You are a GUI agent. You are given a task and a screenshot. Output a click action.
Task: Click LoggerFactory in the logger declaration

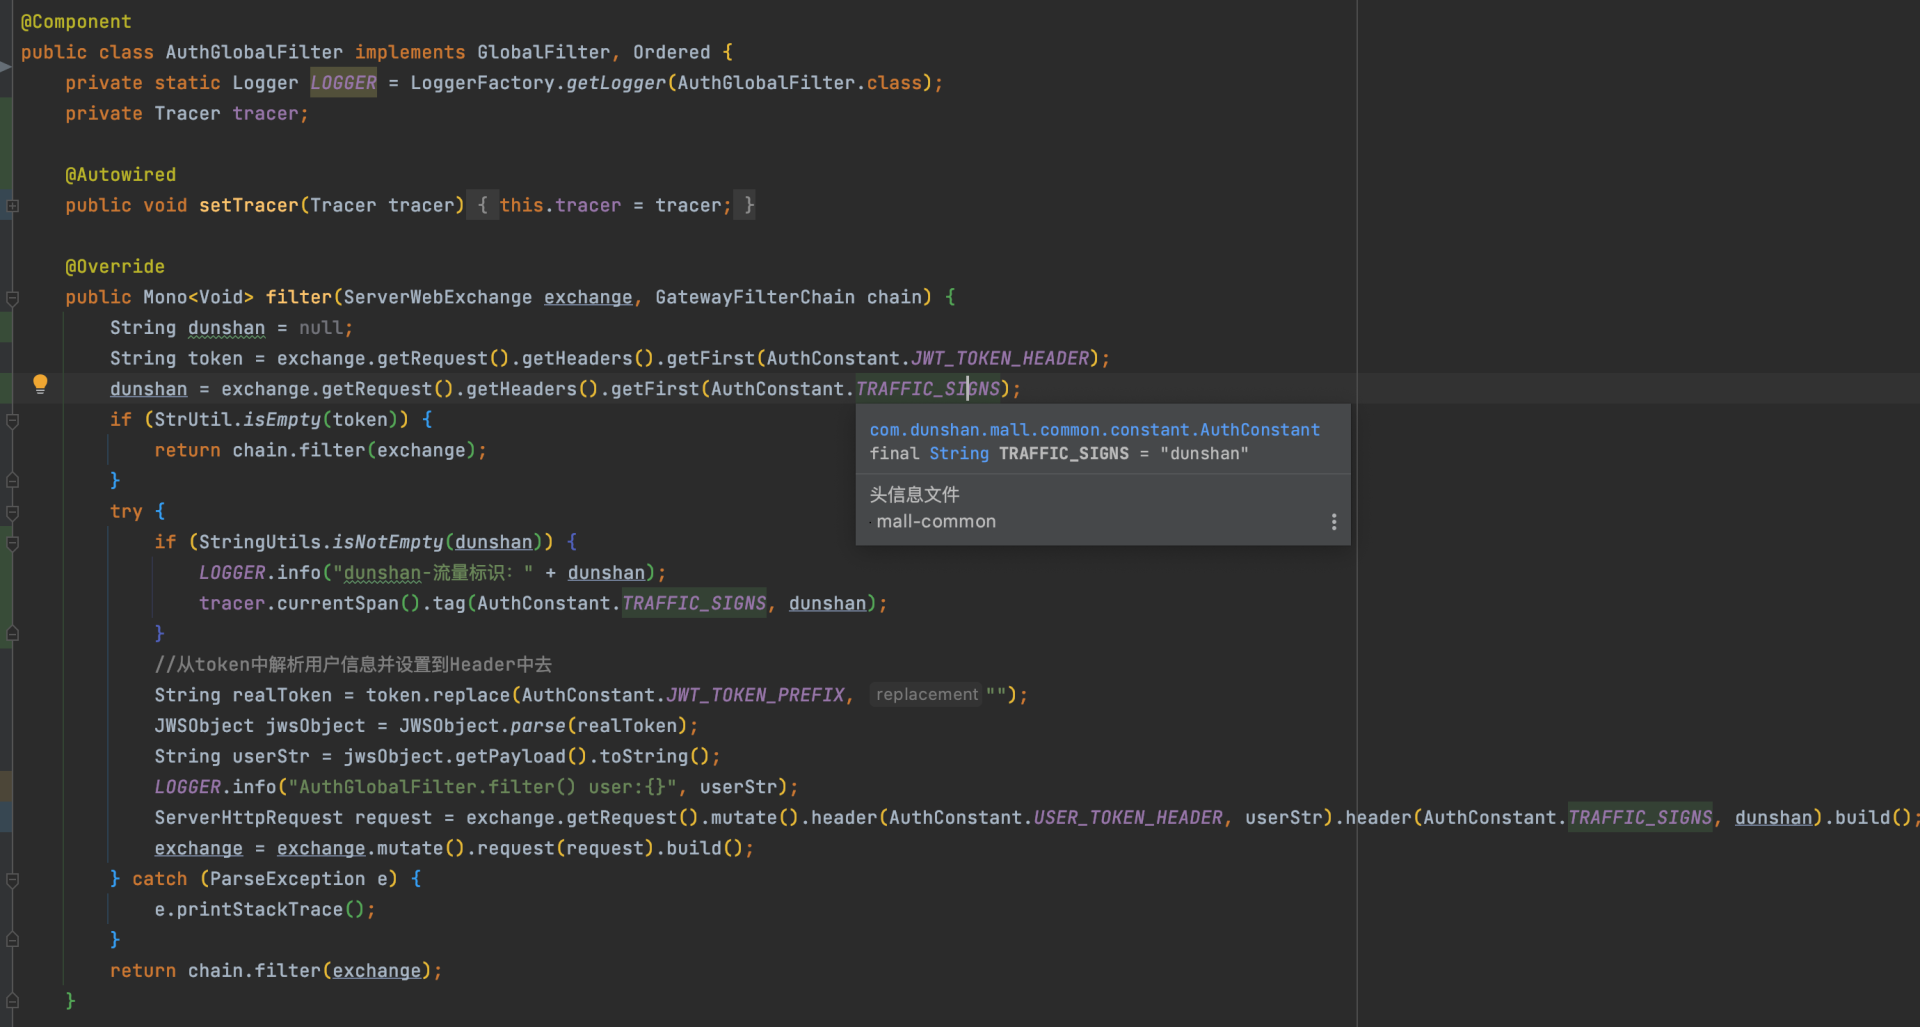coord(482,83)
